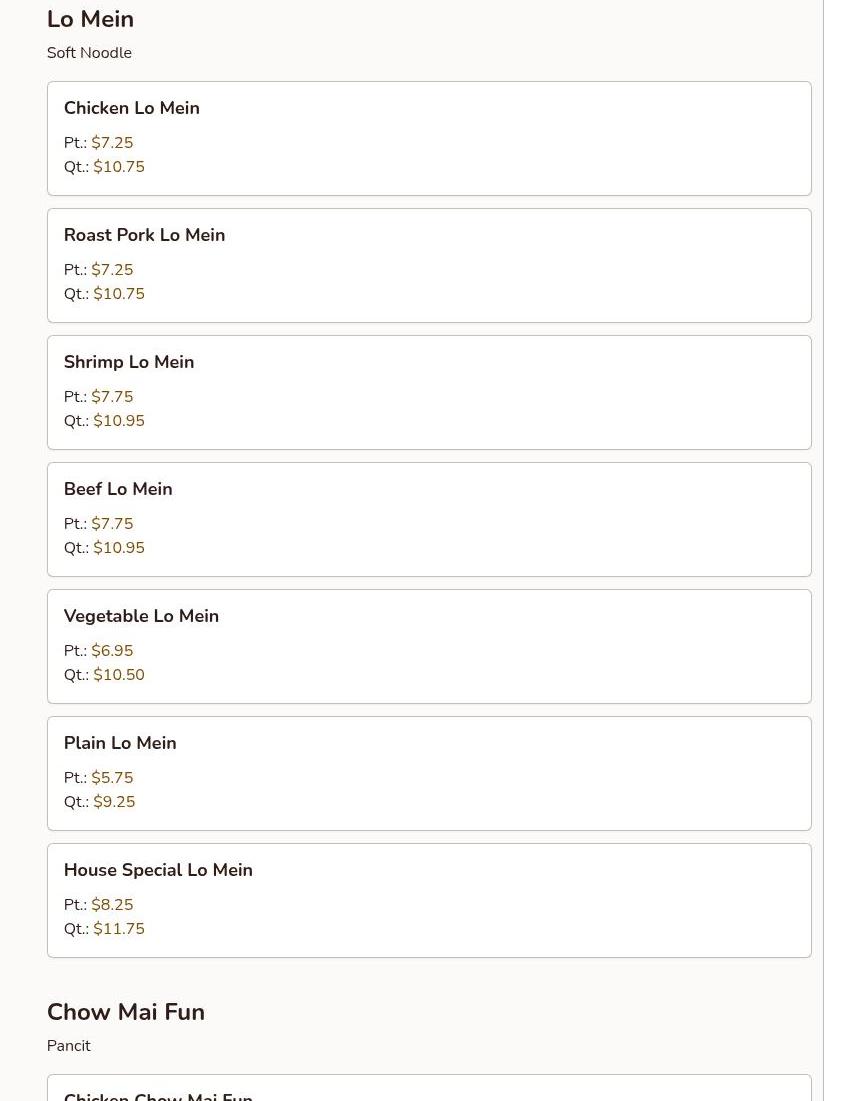Click the Chow Mai Fun section heading
This screenshot has width=844, height=1101.
point(126,1012)
